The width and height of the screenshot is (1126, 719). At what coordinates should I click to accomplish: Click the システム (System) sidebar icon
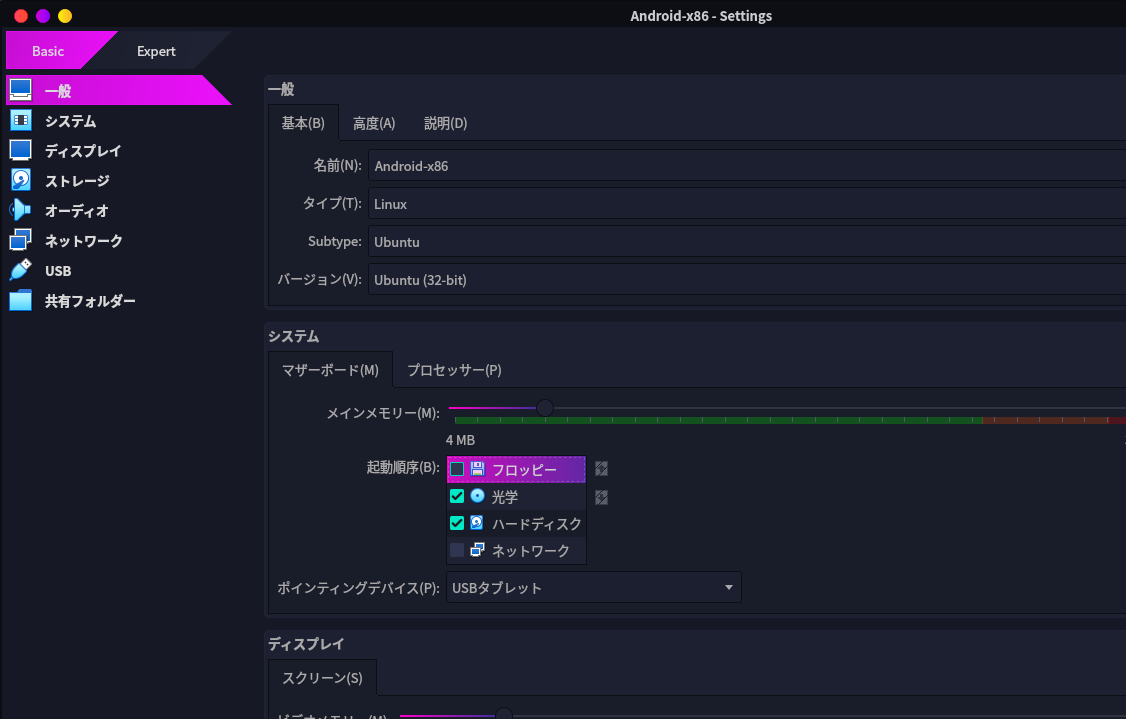(21, 121)
